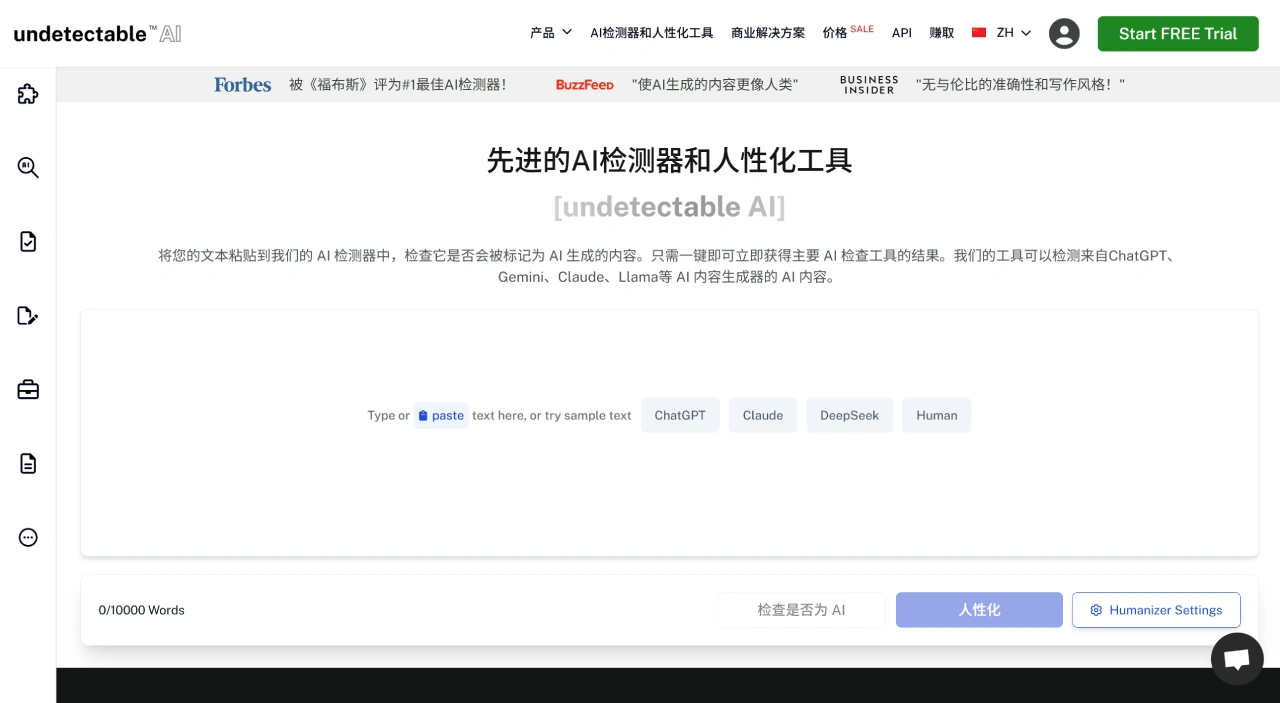Select the document file icon in sidebar
This screenshot has height=703, width=1280.
(x=27, y=463)
